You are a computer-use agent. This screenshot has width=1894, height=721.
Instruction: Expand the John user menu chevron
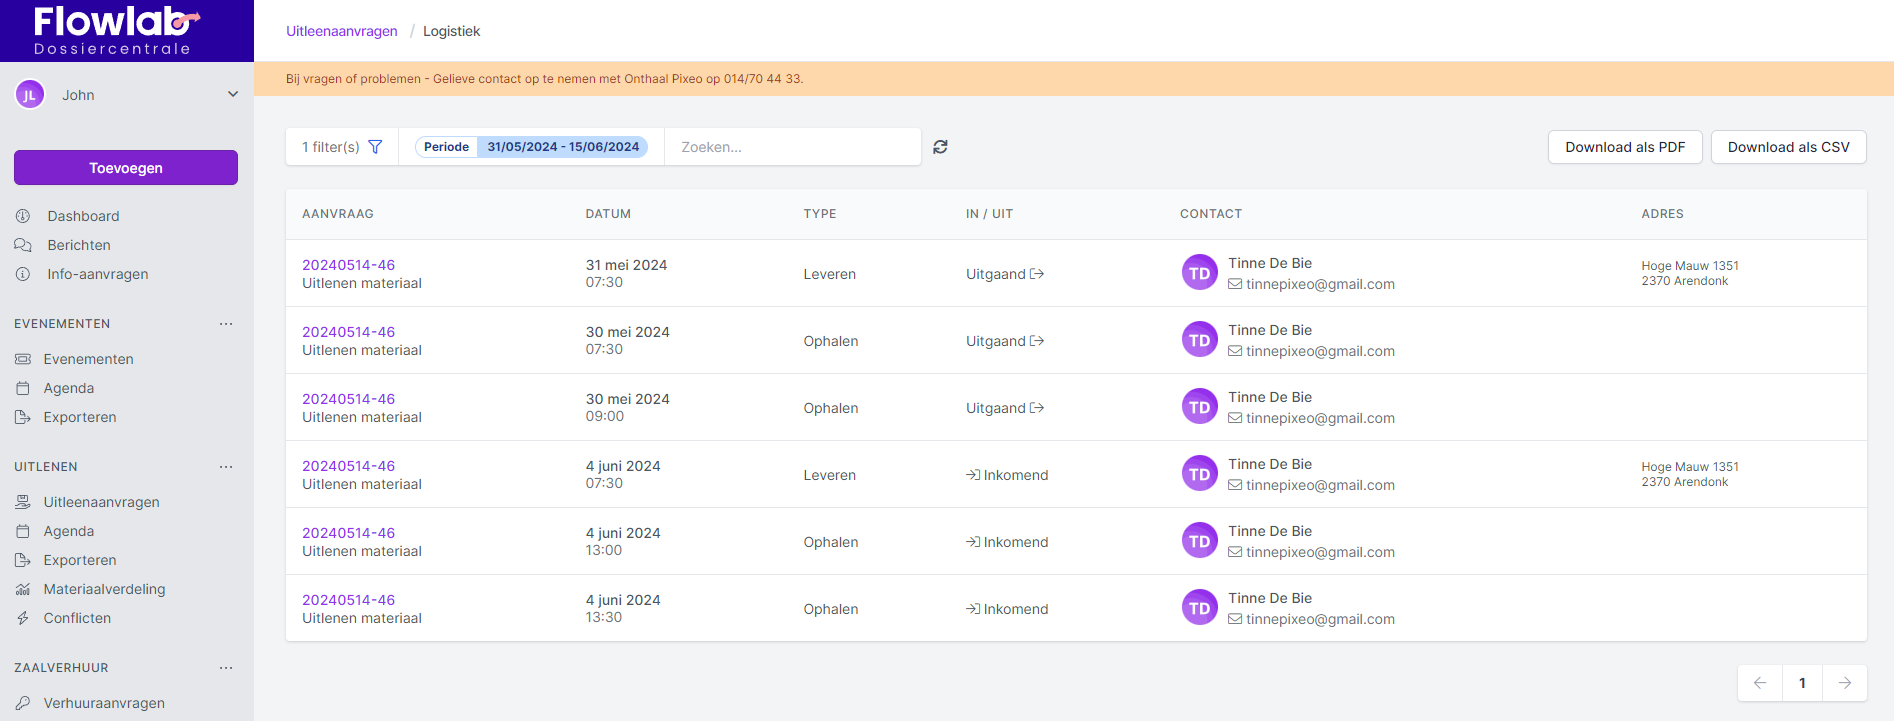233,95
